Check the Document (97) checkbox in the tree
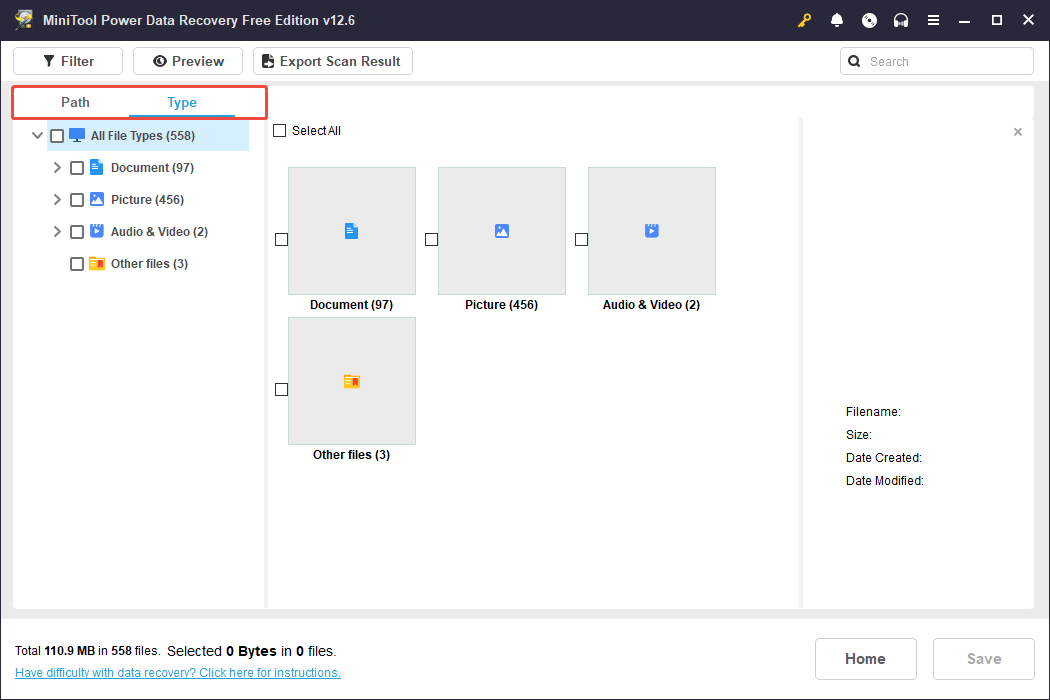1050x700 pixels. tap(77, 167)
